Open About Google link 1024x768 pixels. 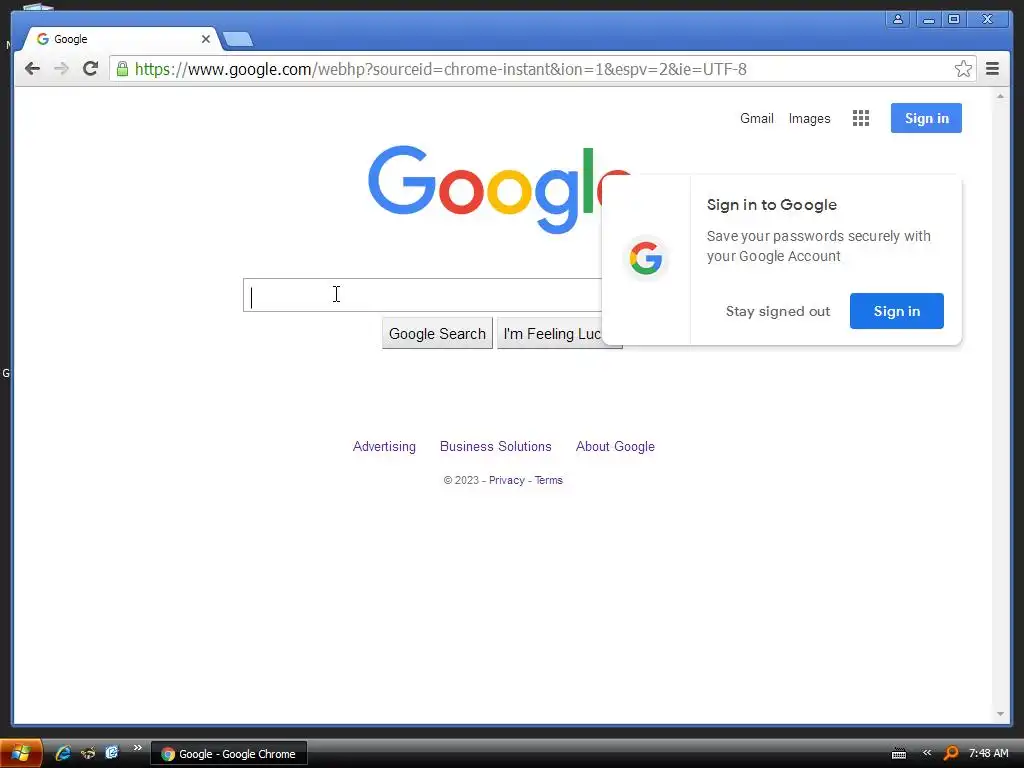tap(615, 447)
